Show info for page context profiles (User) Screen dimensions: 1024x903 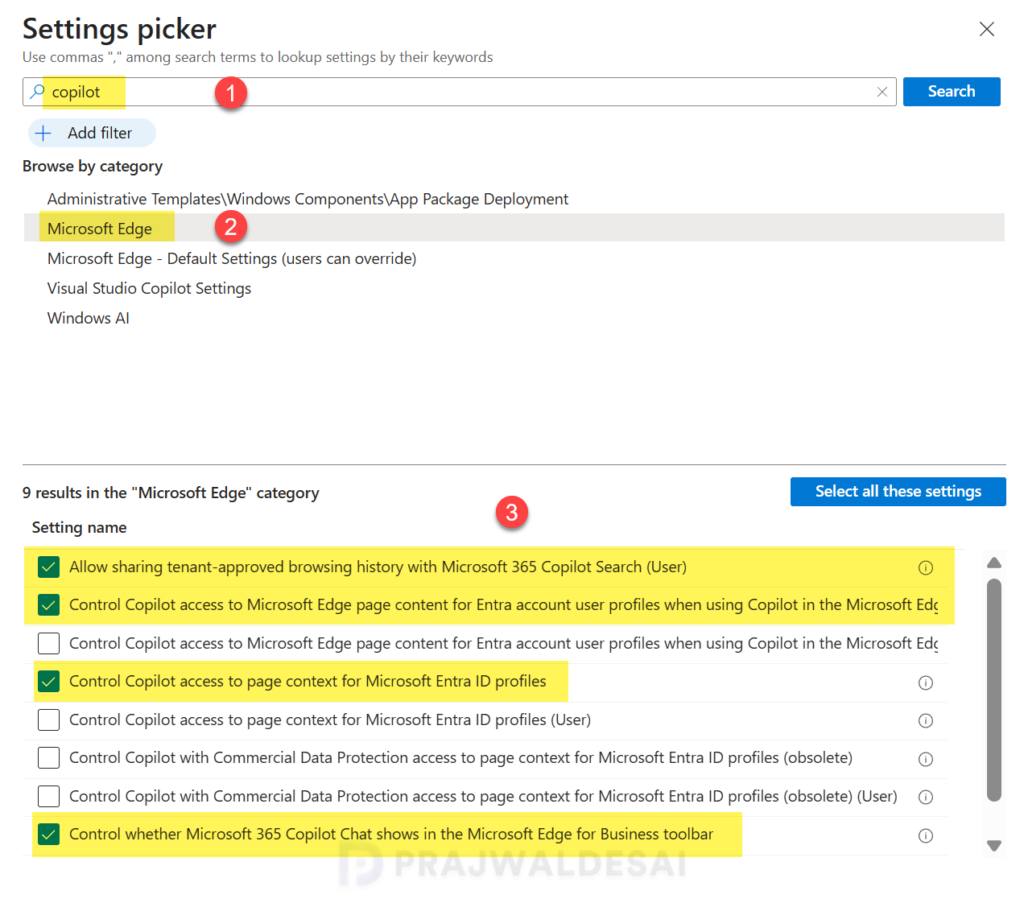pos(925,721)
